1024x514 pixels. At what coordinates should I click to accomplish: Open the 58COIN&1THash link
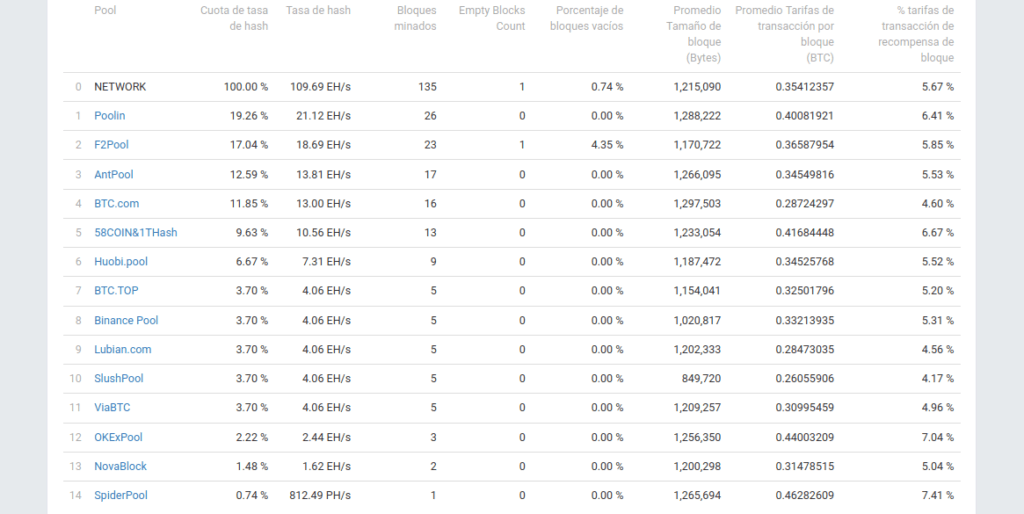pyautogui.click(x=135, y=233)
